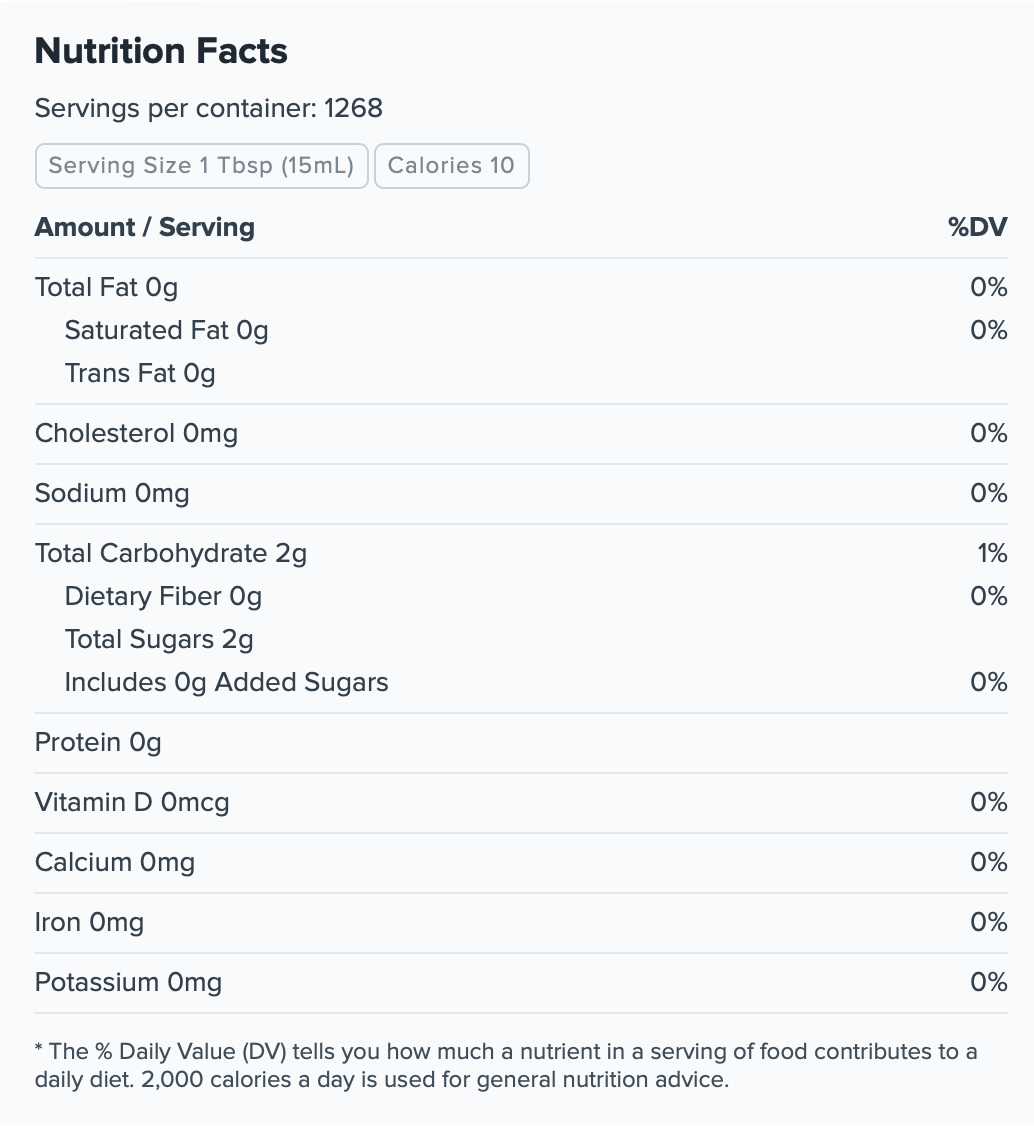1034x1126 pixels.
Task: Click the %DV column header
Action: click(x=977, y=227)
